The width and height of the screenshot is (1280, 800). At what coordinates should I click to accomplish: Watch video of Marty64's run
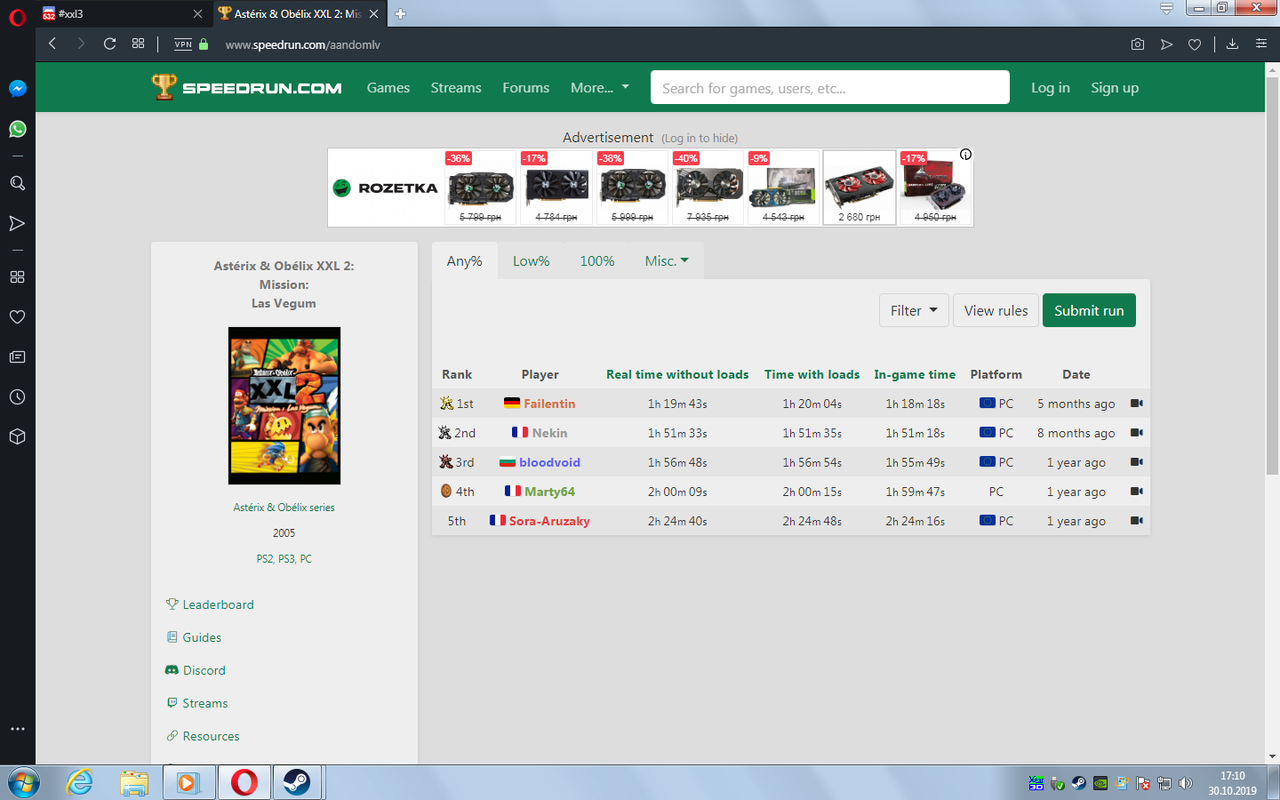1137,491
